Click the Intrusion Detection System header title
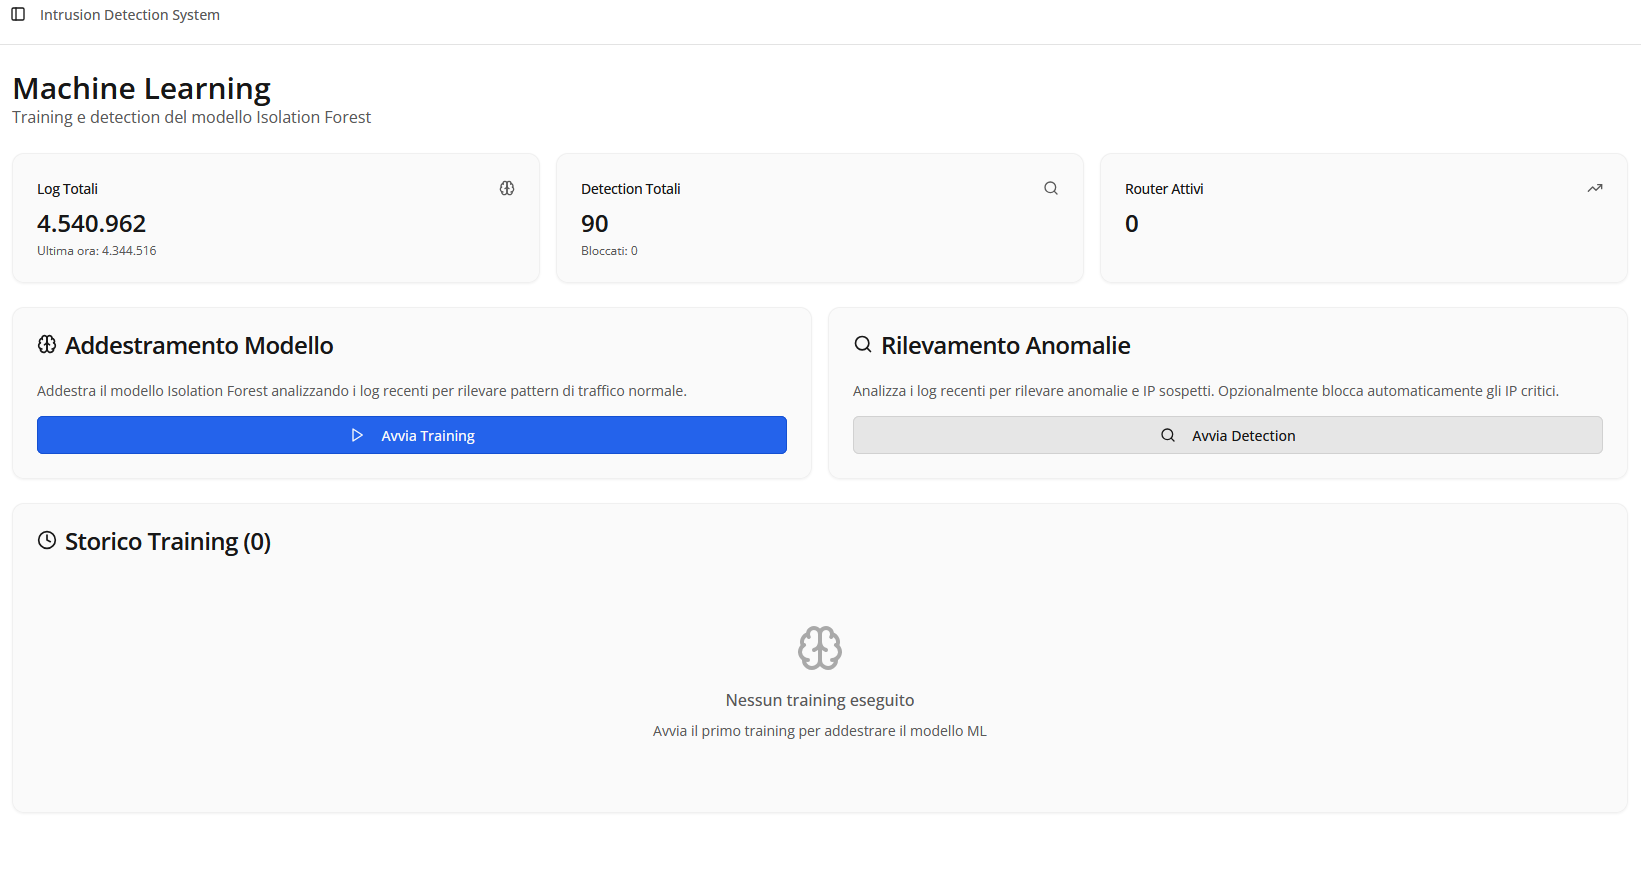This screenshot has width=1641, height=876. click(130, 15)
